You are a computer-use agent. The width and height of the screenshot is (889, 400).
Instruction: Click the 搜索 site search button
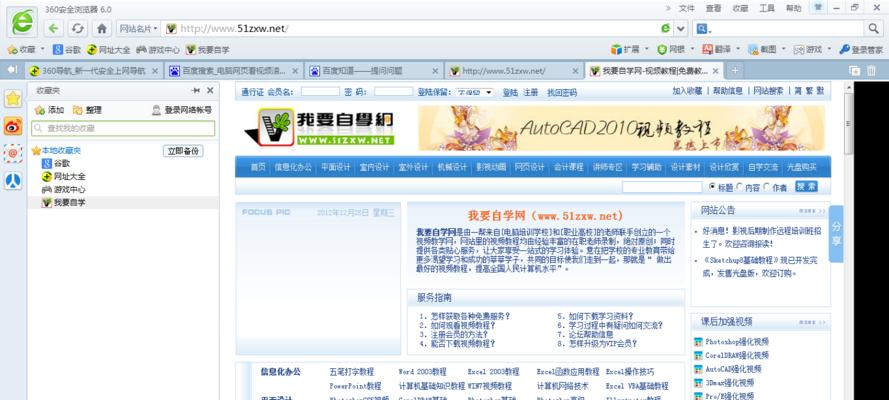pos(806,186)
